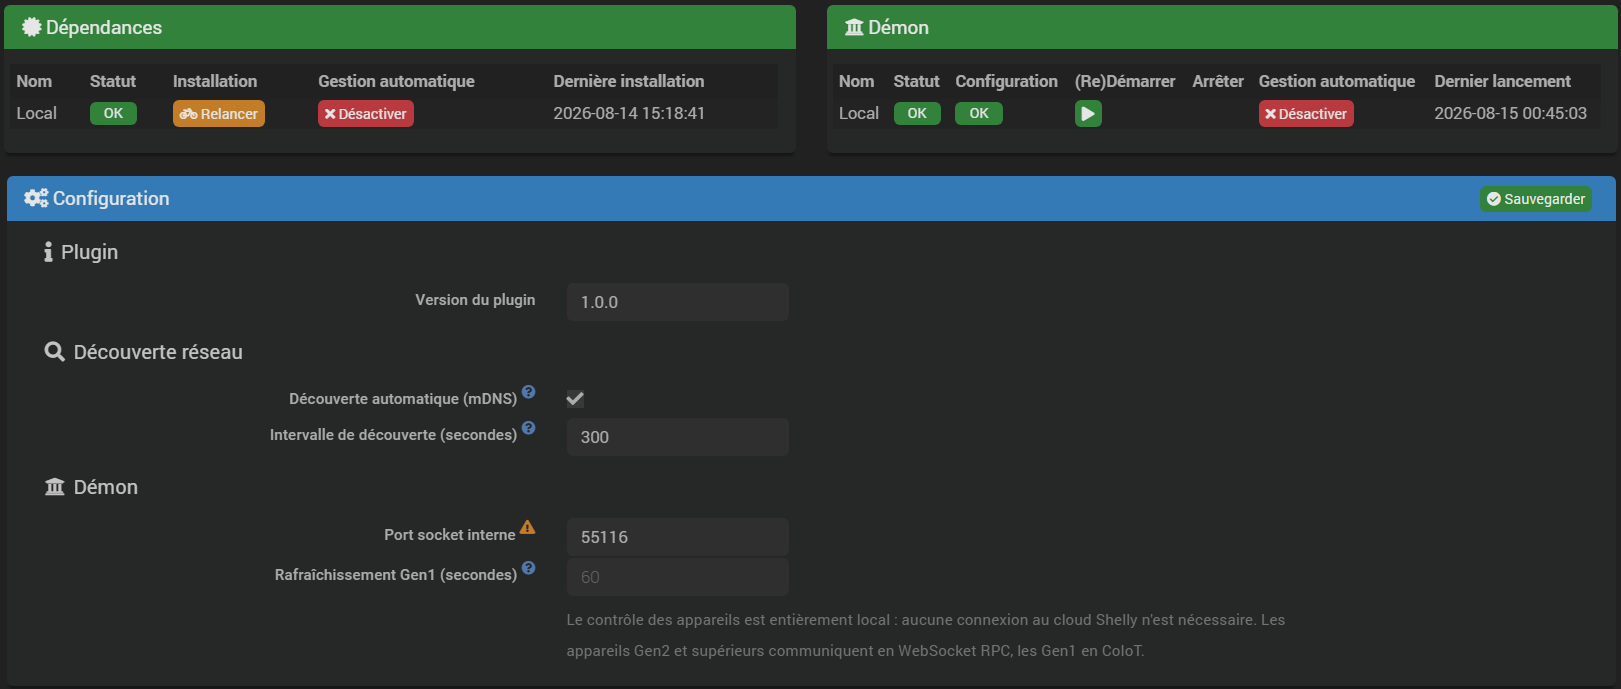
Task: Click the Démon panel building icon
Action: click(854, 27)
